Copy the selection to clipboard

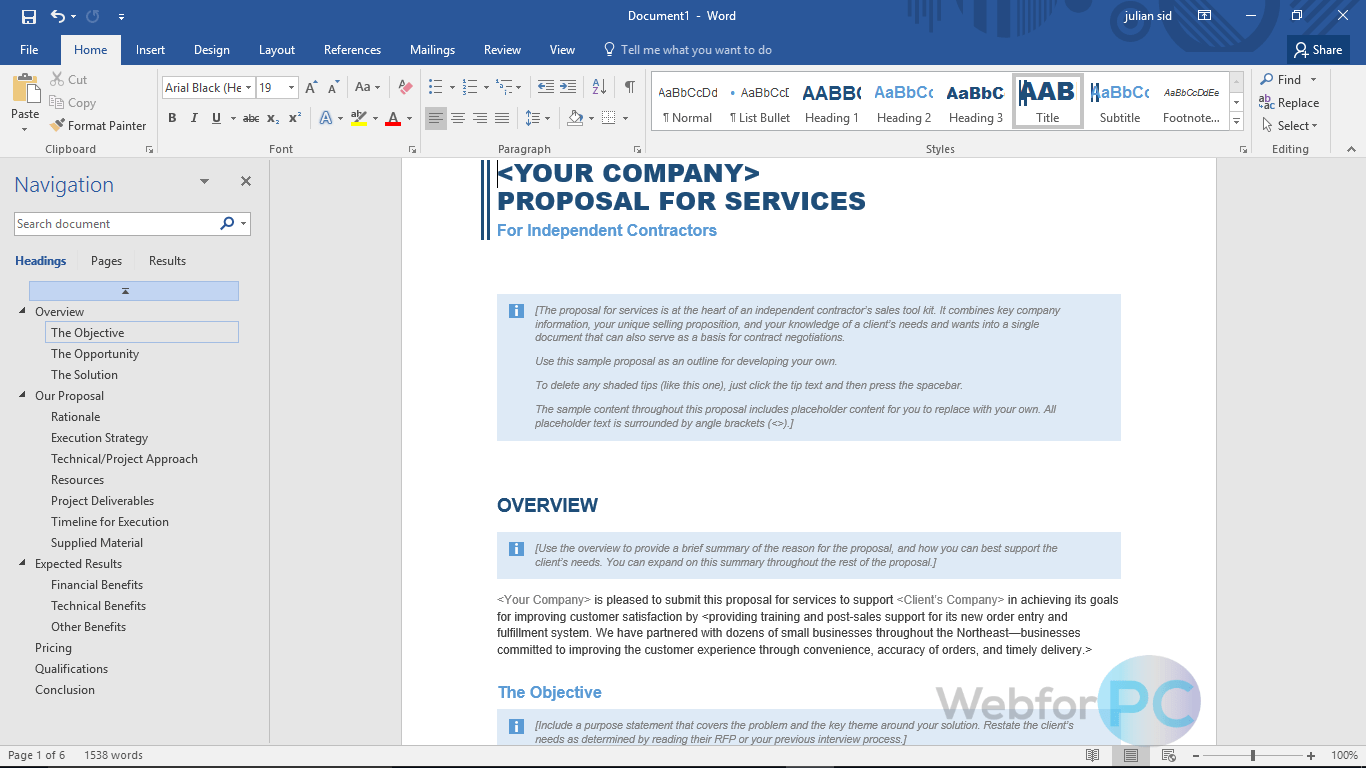72,102
